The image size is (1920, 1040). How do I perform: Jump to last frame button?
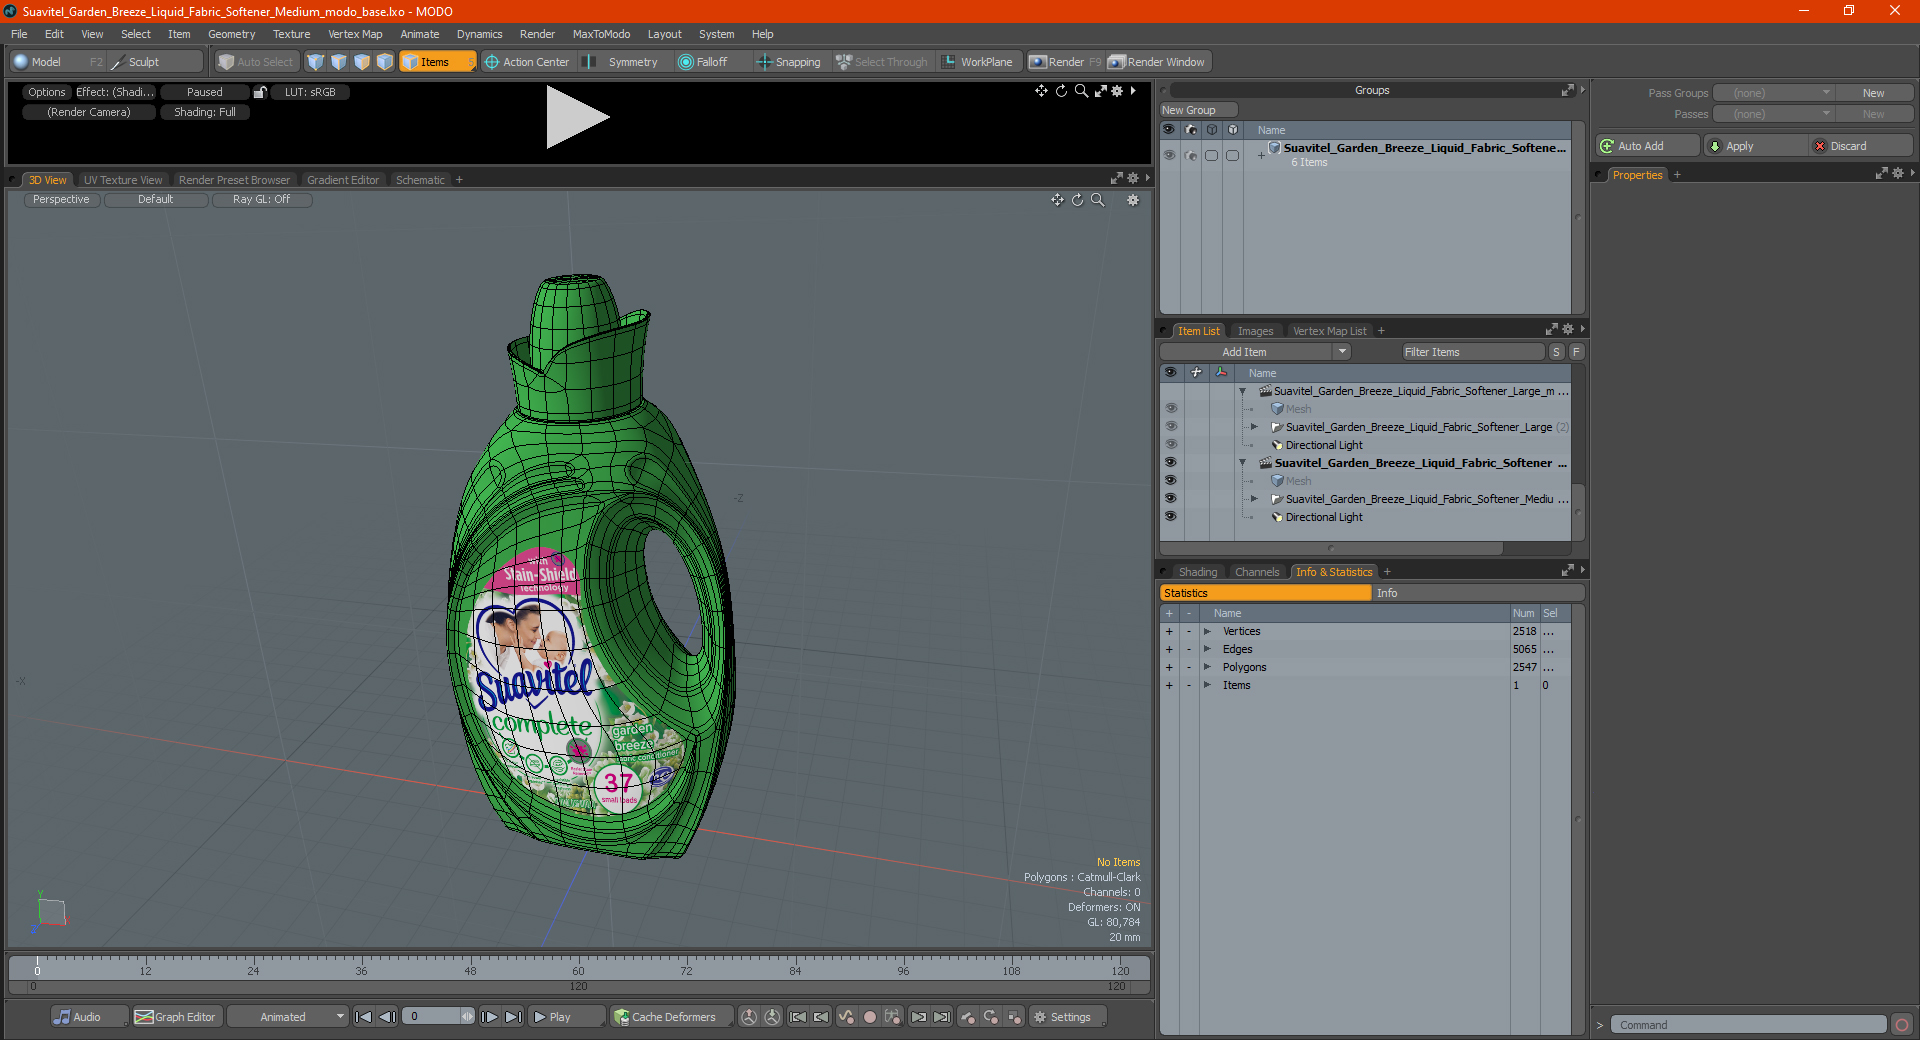point(513,1017)
